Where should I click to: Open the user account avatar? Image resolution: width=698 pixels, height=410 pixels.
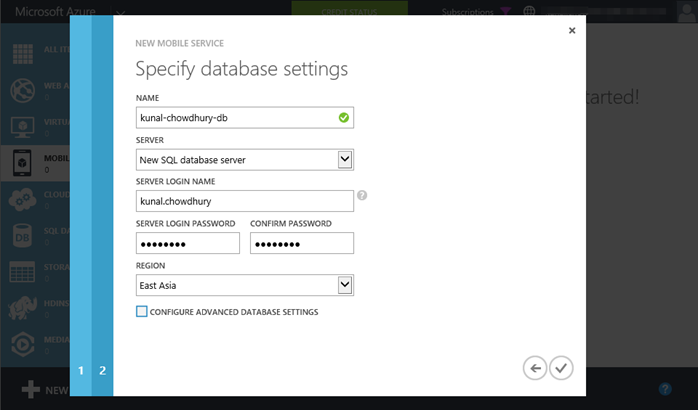click(x=686, y=12)
